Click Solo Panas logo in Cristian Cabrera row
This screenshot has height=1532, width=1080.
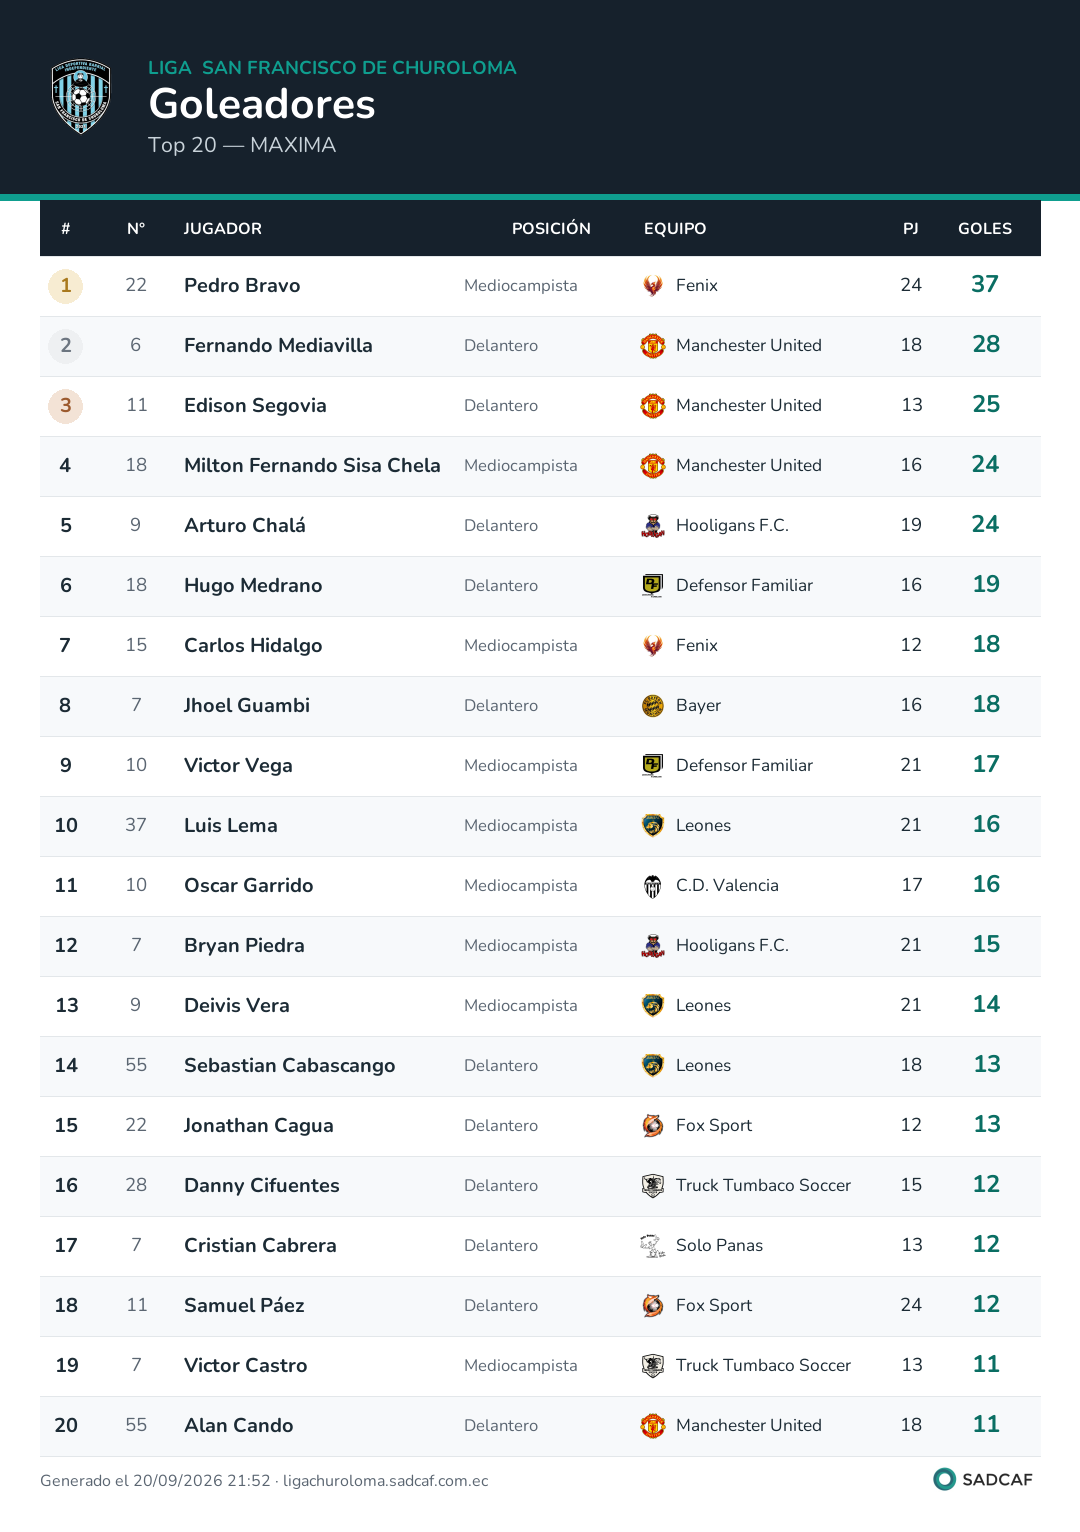[653, 1246]
